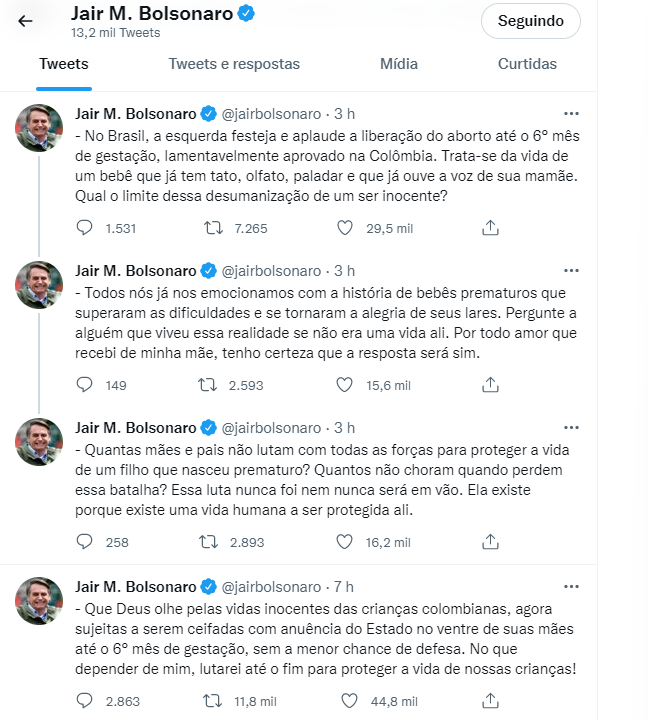Click the back arrow icon

coord(25,20)
